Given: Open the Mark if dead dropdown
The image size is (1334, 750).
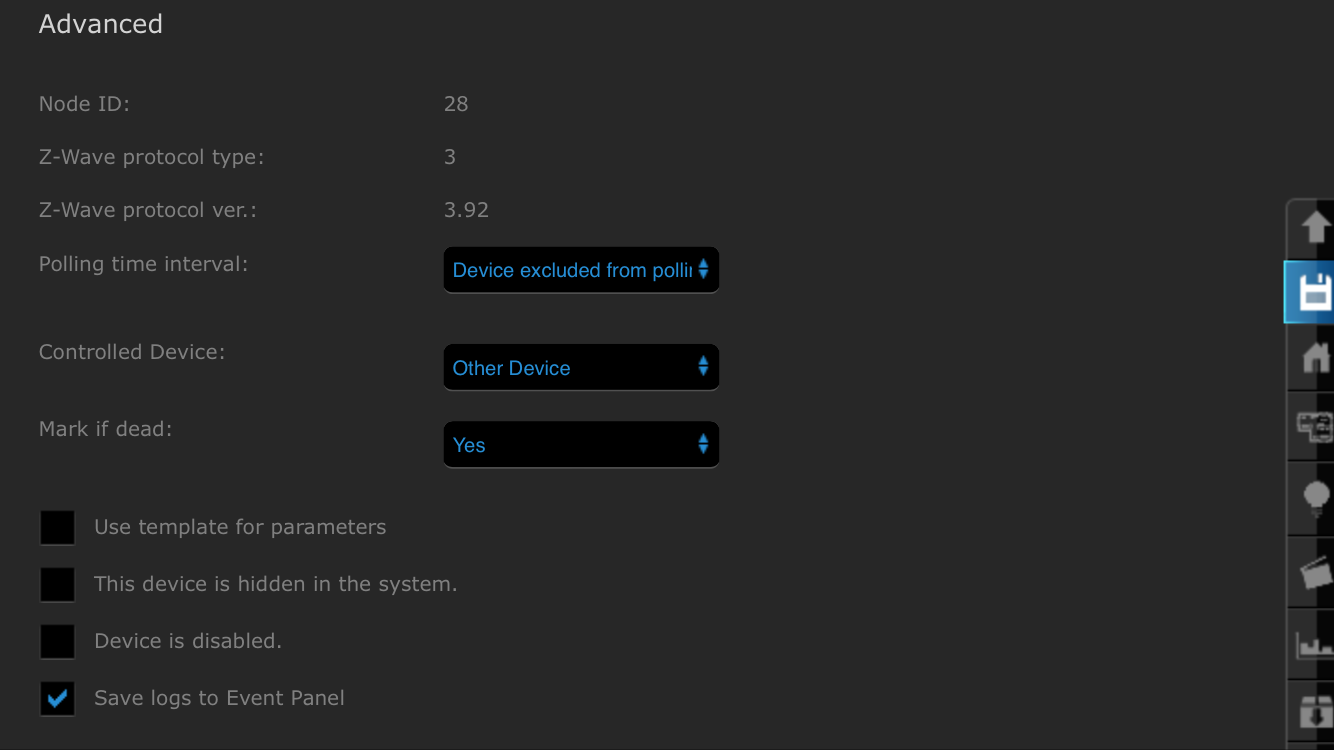Looking at the screenshot, I should click(580, 445).
